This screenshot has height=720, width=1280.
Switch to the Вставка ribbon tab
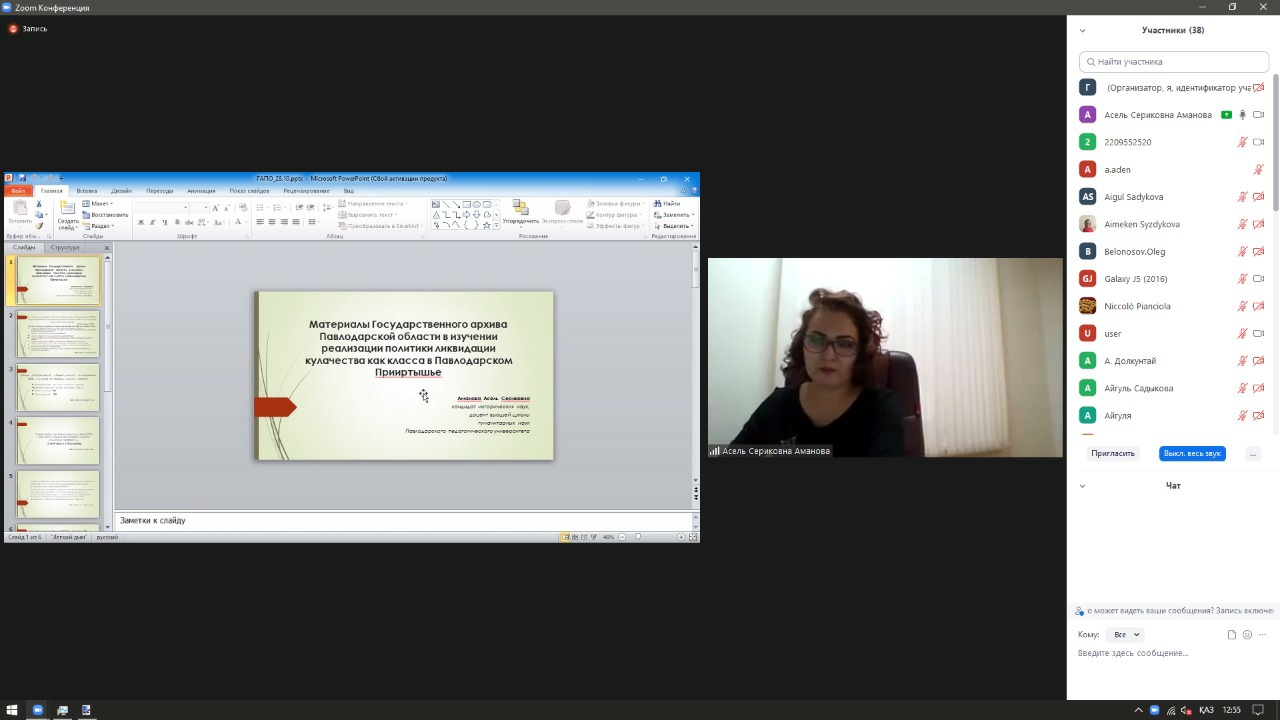pyautogui.click(x=87, y=191)
